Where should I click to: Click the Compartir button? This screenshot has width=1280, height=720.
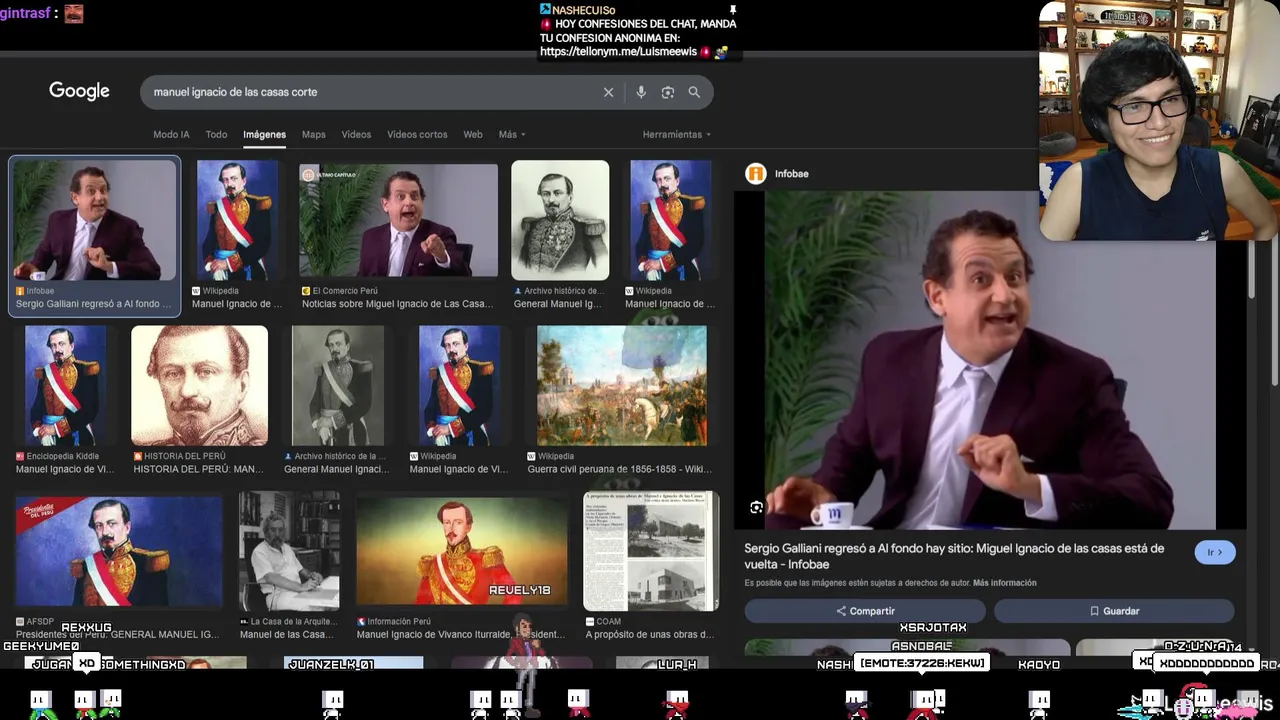tap(865, 611)
